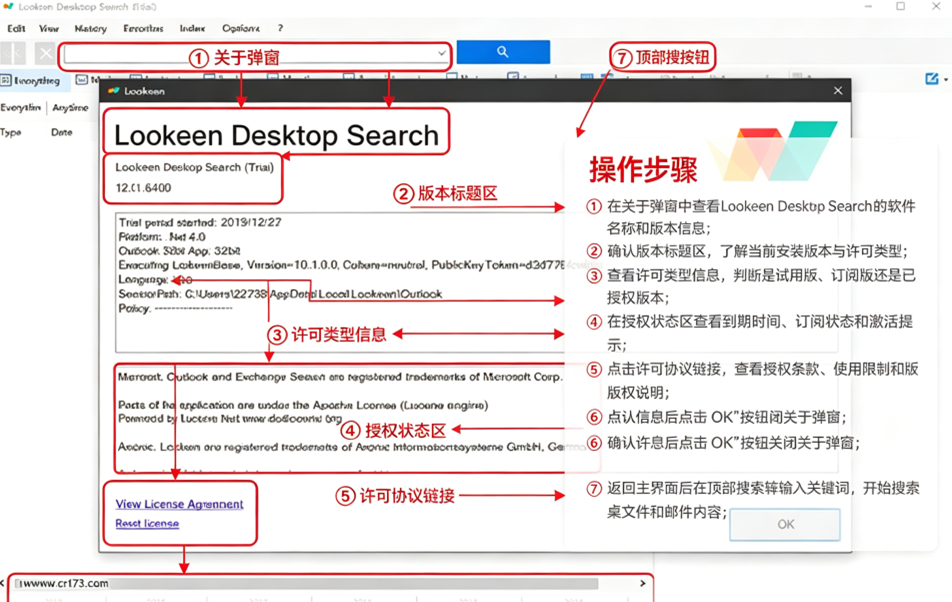Click the back navigation arrows in the toolbar

(13, 54)
